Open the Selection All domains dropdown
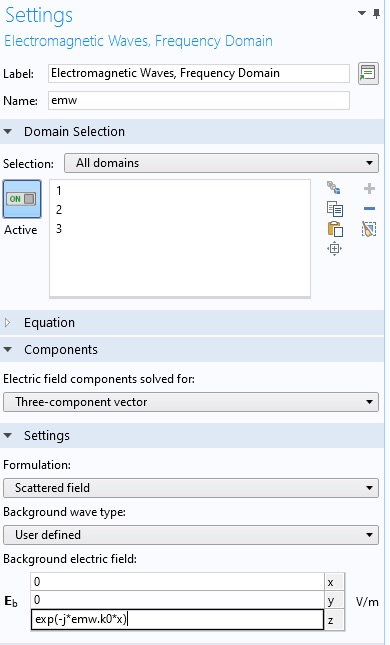The width and height of the screenshot is (390, 645). [221, 163]
